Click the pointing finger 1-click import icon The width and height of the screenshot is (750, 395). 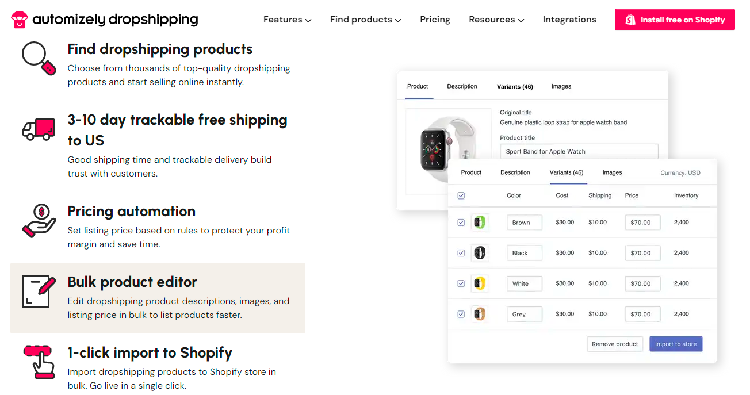[x=39, y=362]
